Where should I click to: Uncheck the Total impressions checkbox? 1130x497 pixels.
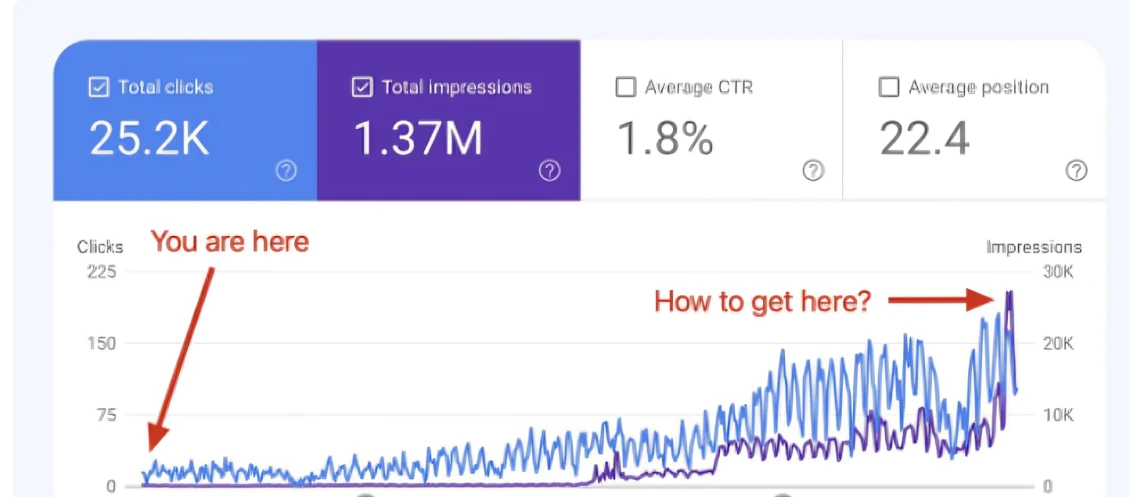coord(361,87)
